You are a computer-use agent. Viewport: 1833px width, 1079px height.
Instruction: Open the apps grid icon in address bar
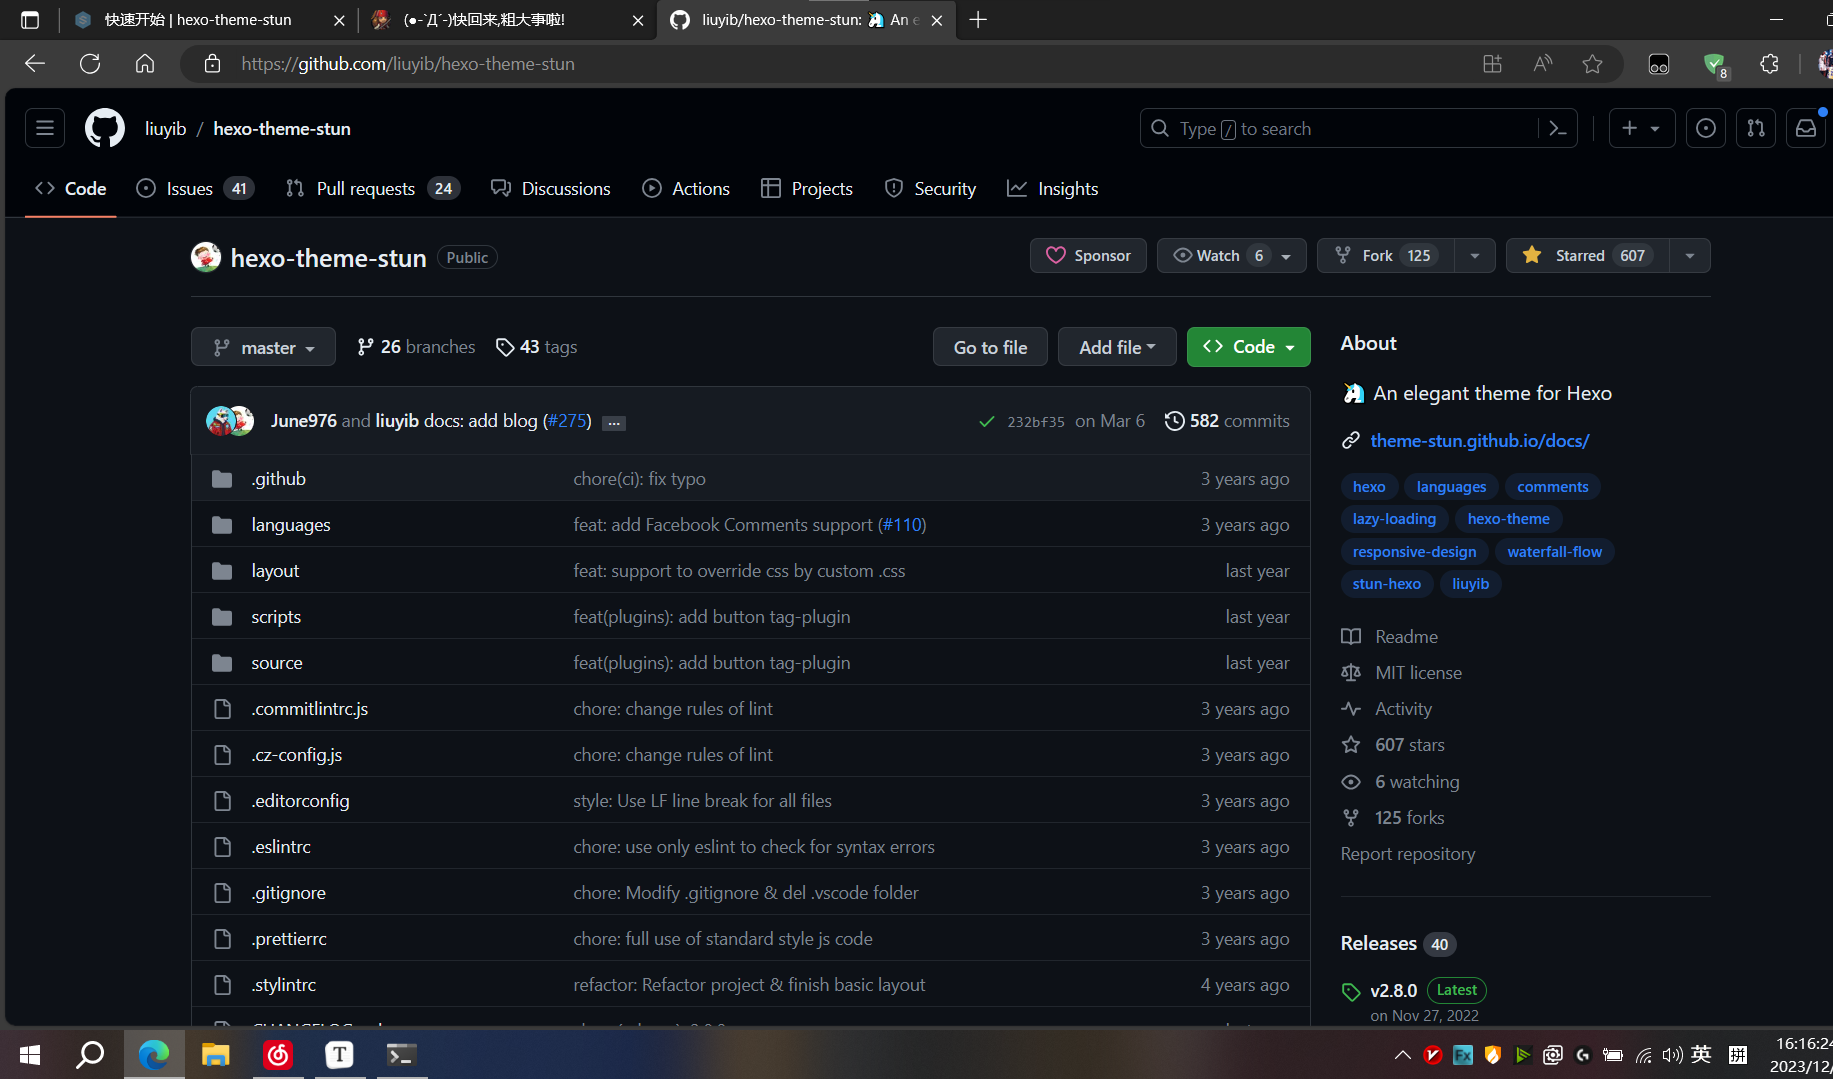[1492, 64]
